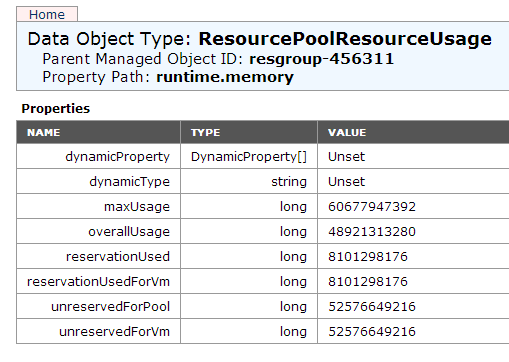Select the DynamicProperty[] type cell
Viewport: 509px width, 362px height.
click(x=249, y=157)
